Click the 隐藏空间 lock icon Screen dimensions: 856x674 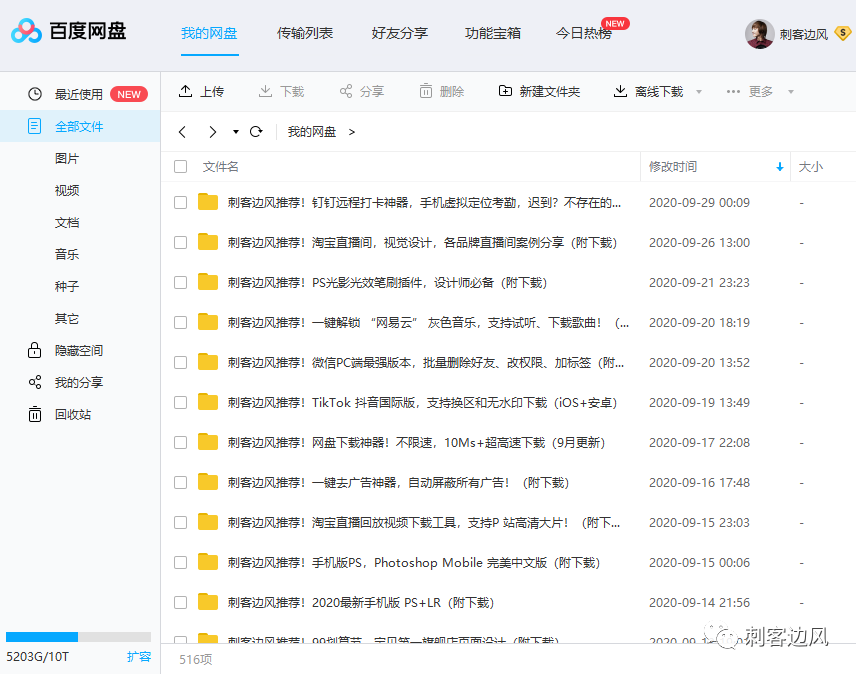[x=34, y=350]
